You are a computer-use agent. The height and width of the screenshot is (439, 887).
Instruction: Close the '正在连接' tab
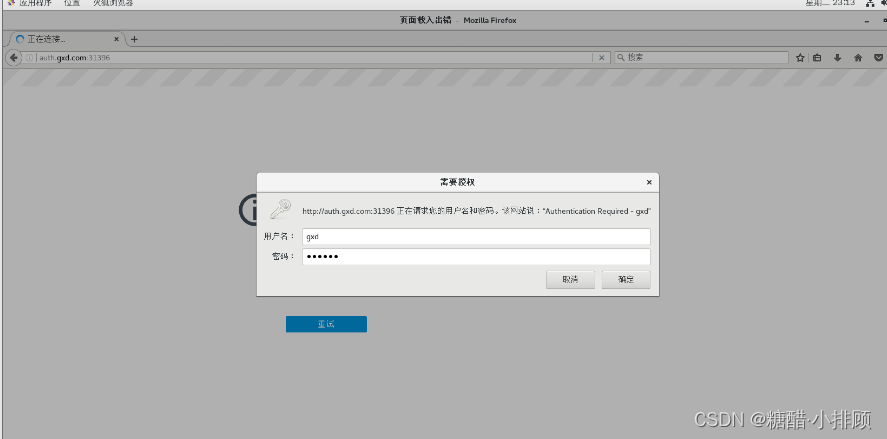click(117, 40)
